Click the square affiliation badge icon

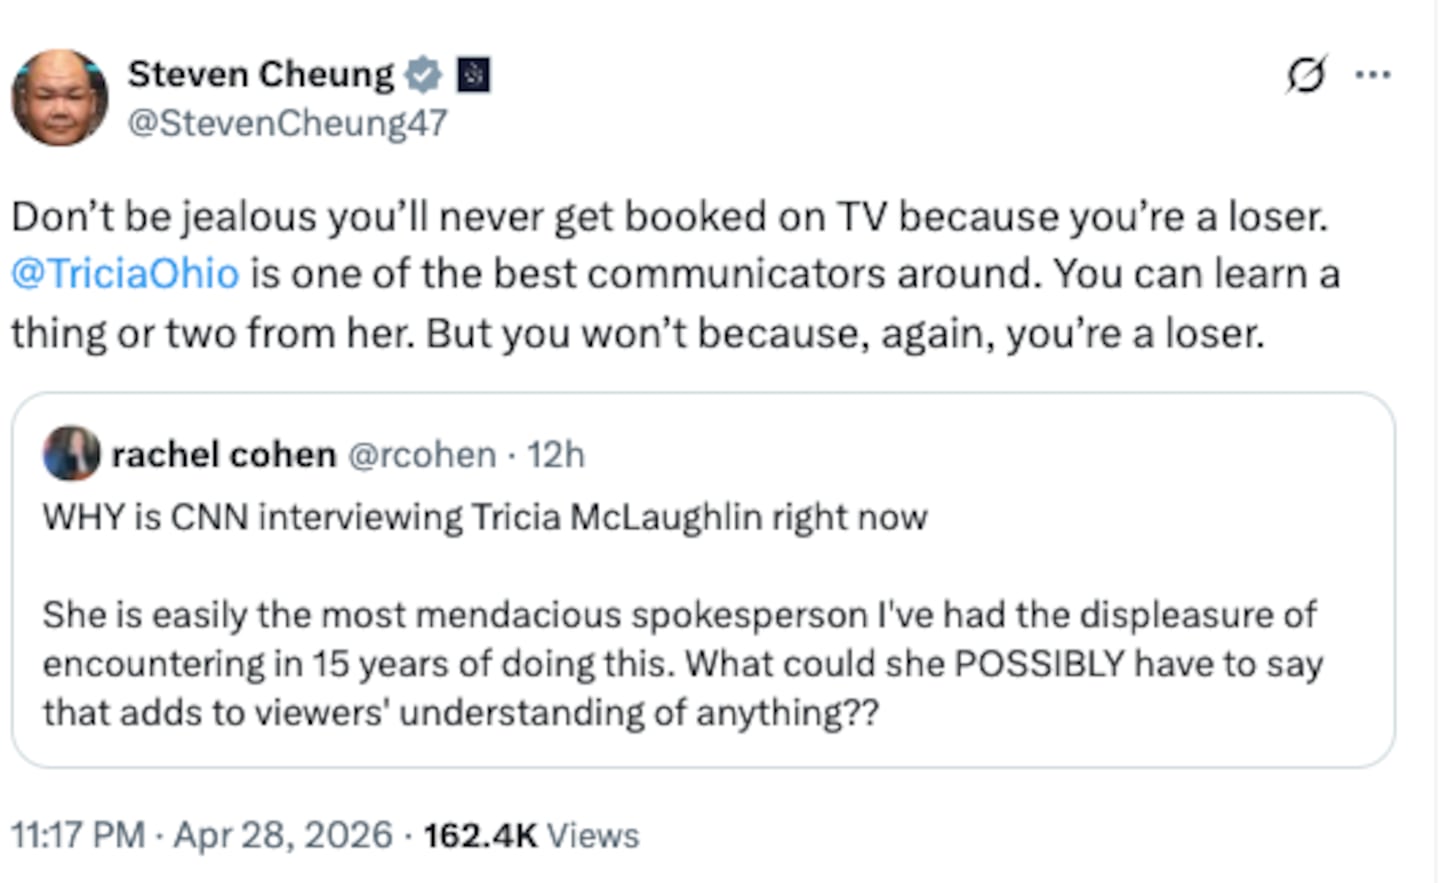pyautogui.click(x=473, y=75)
